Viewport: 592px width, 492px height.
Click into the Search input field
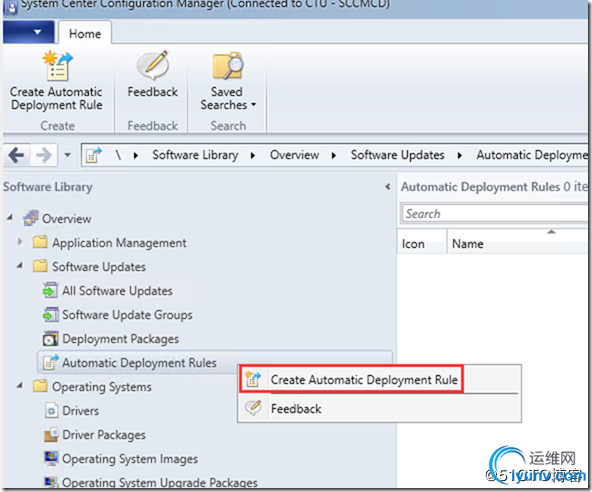click(x=494, y=213)
